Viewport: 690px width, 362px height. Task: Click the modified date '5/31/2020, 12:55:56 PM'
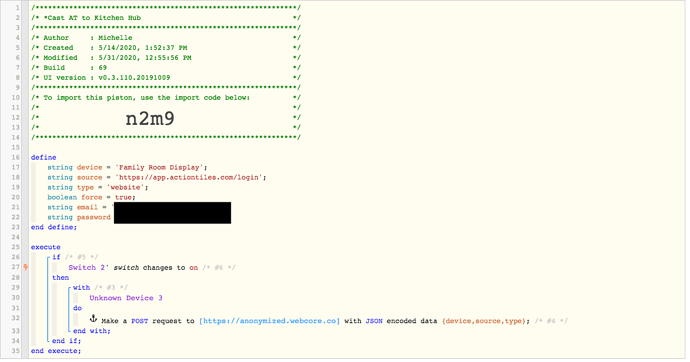145,58
